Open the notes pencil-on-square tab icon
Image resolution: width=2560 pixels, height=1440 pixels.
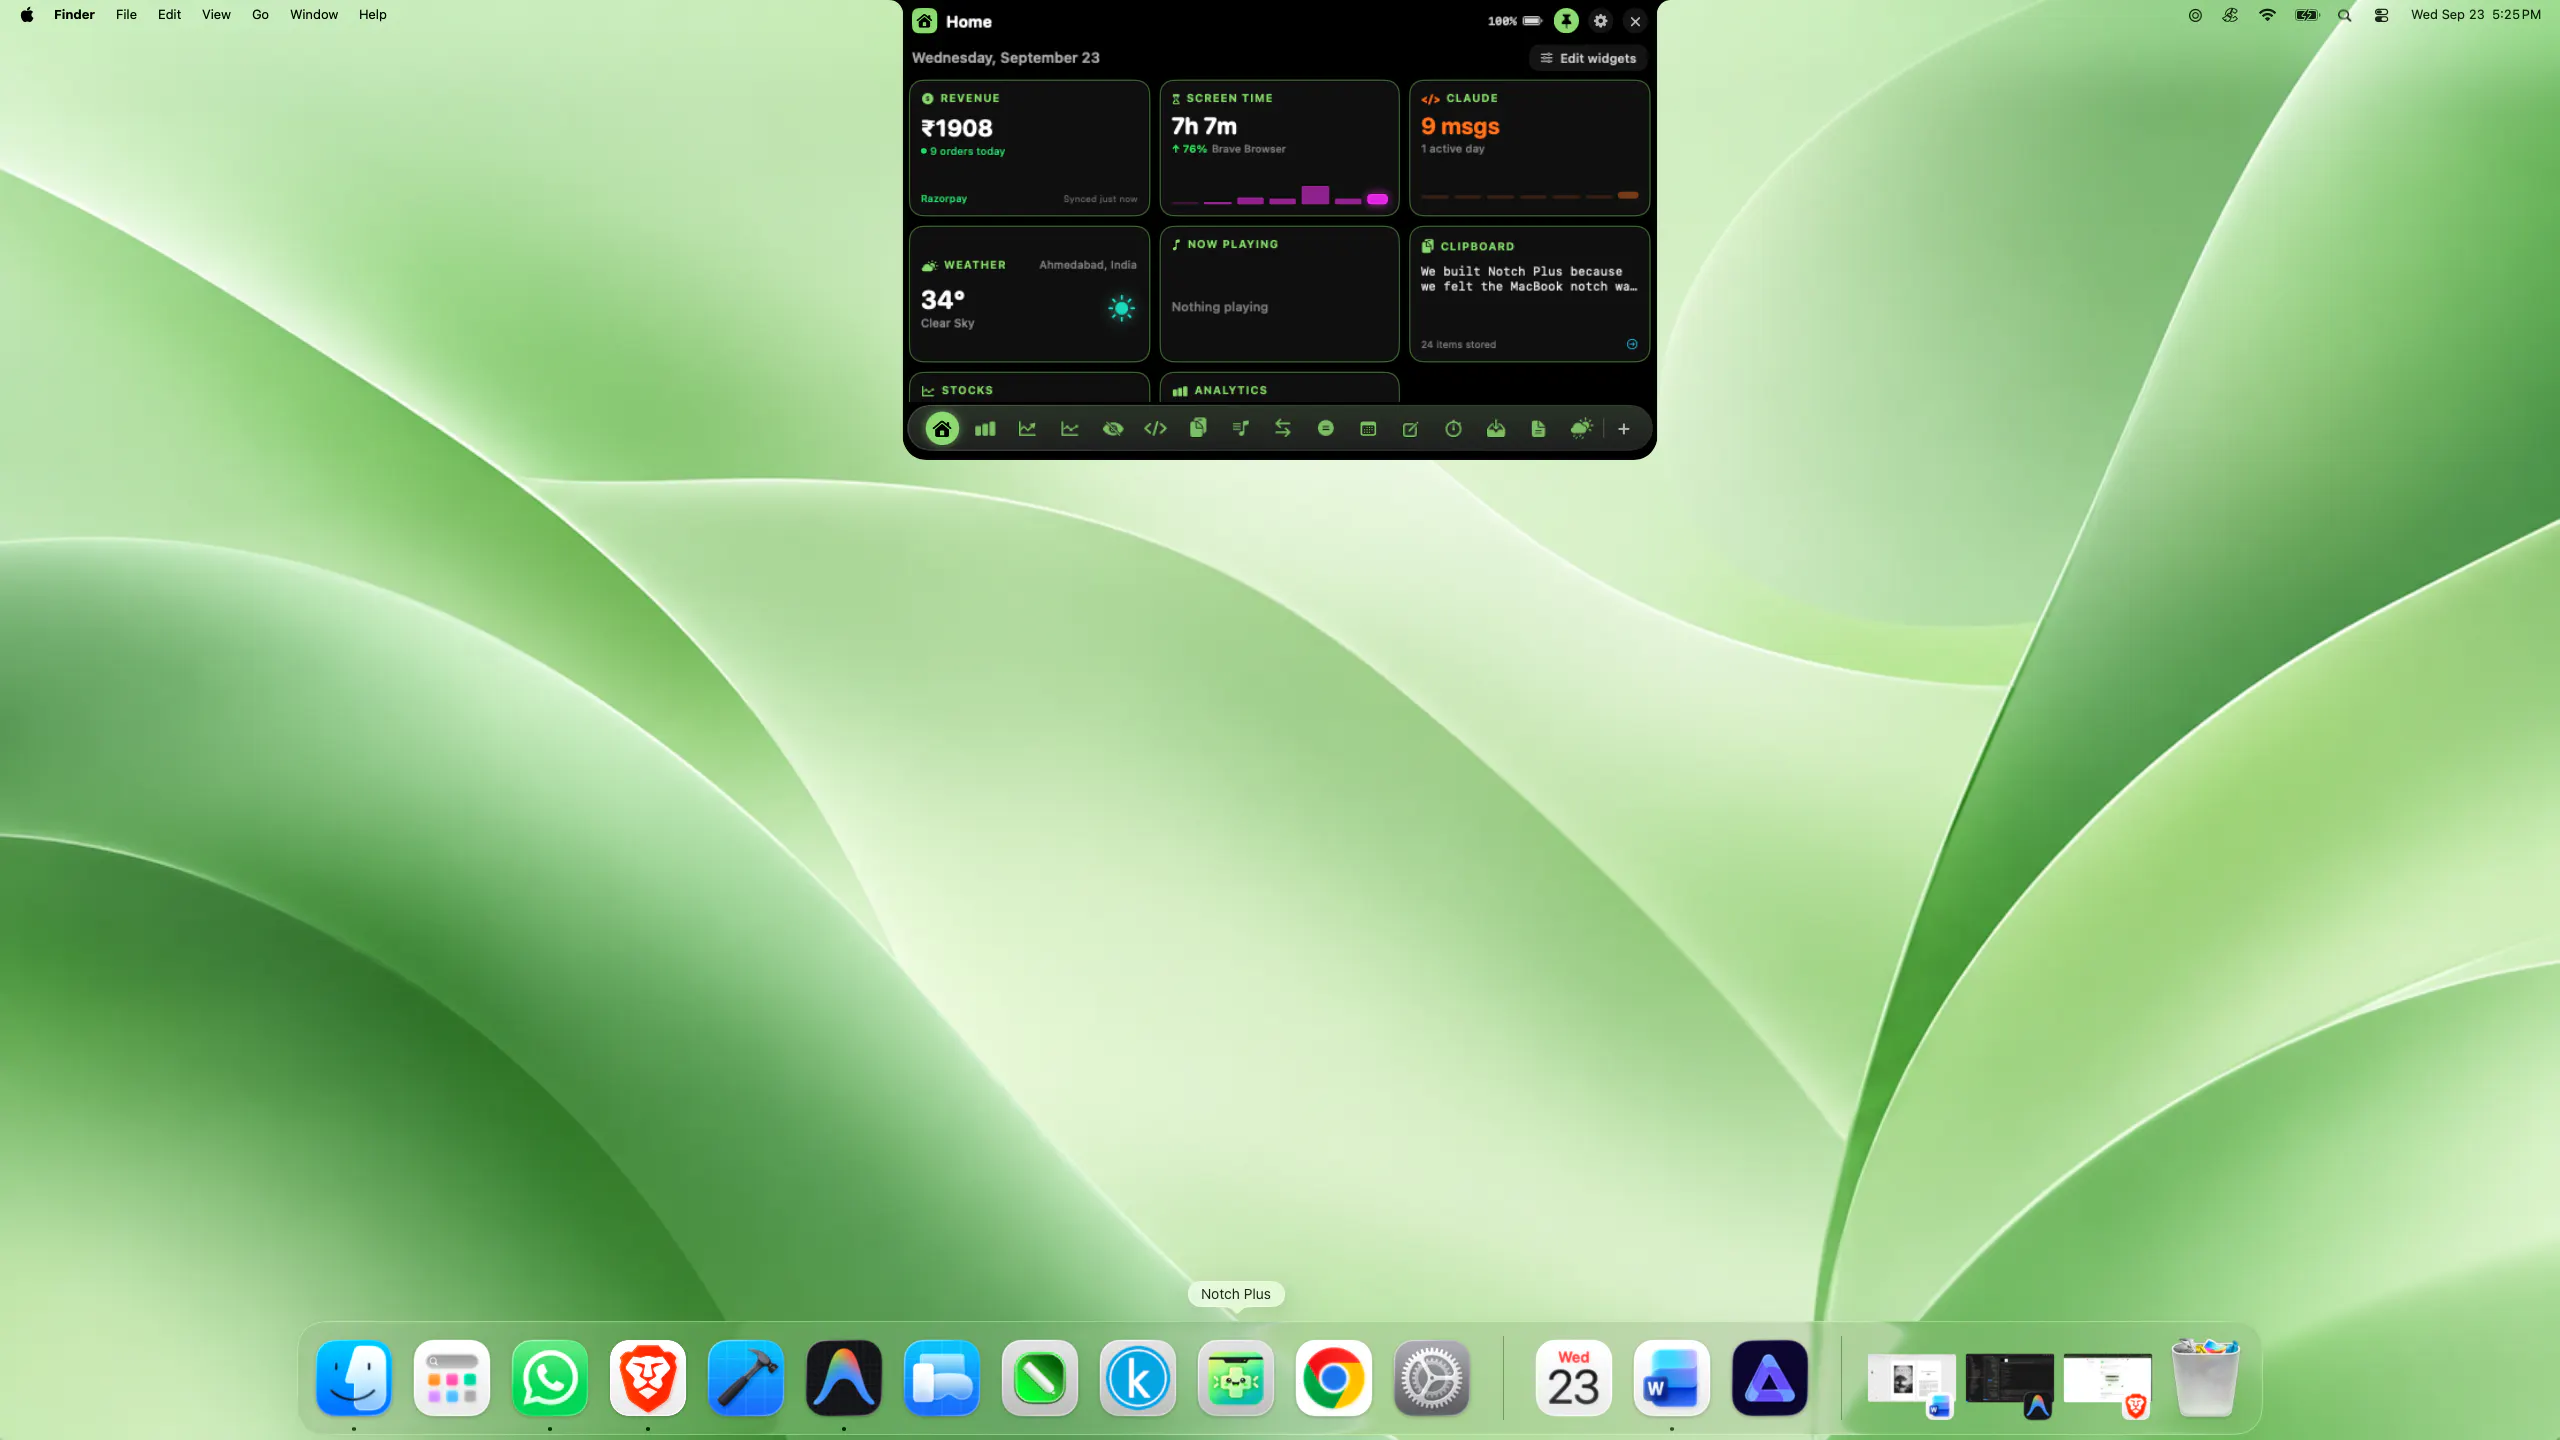(x=1411, y=429)
